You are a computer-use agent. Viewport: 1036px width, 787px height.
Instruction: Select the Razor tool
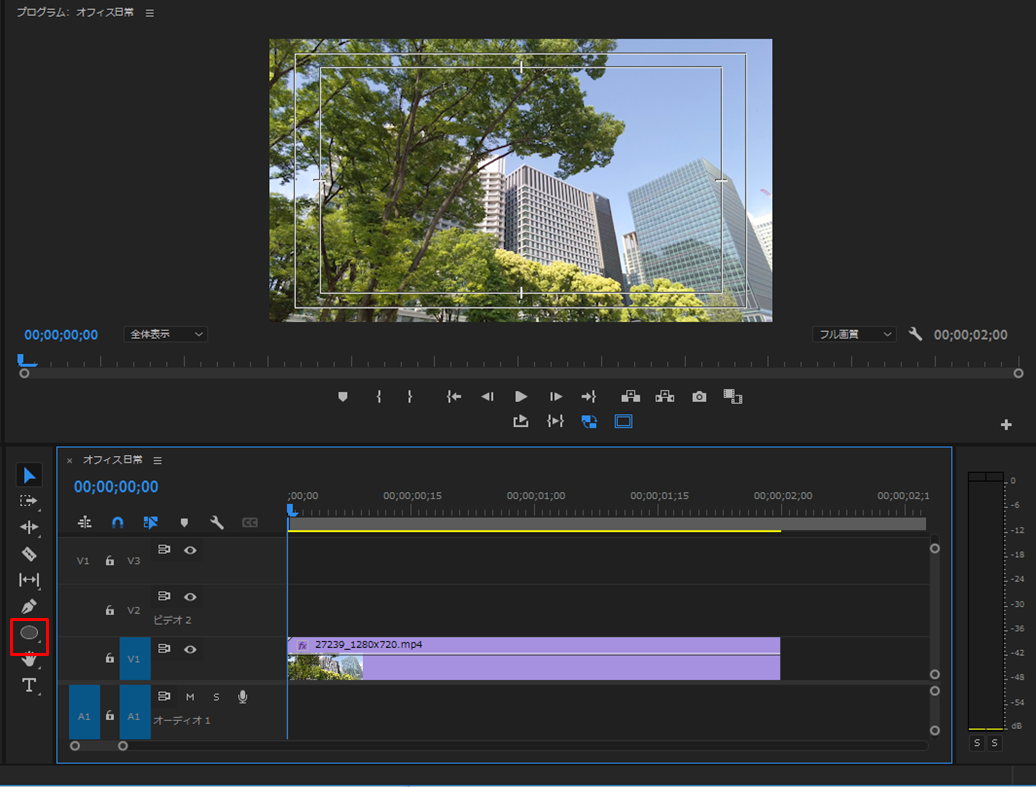pyautogui.click(x=29, y=554)
